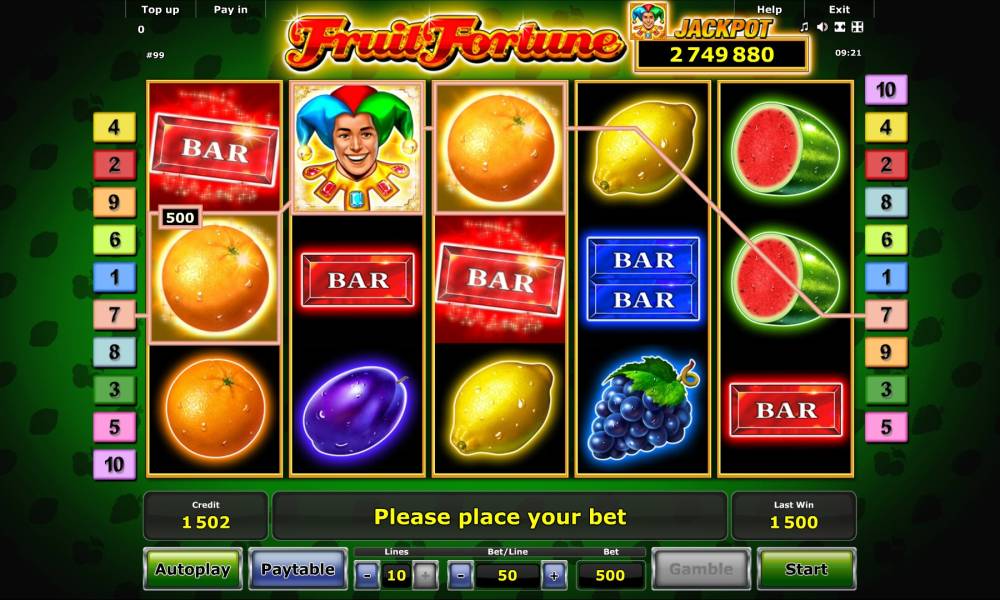Open the Top up option
The image size is (1000, 600).
pyautogui.click(x=160, y=10)
